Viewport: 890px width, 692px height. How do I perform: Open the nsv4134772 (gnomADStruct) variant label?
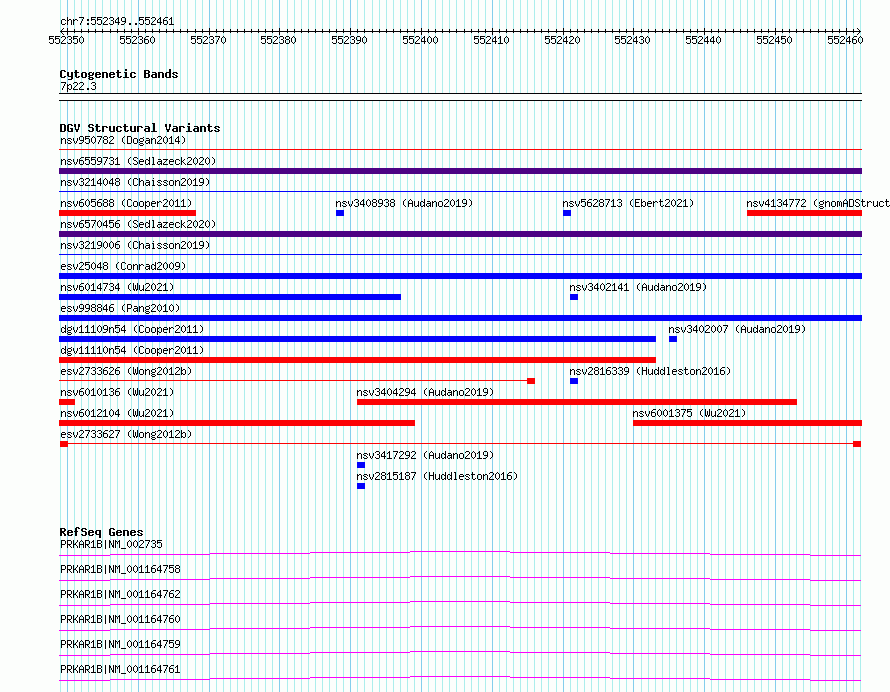[818, 203]
